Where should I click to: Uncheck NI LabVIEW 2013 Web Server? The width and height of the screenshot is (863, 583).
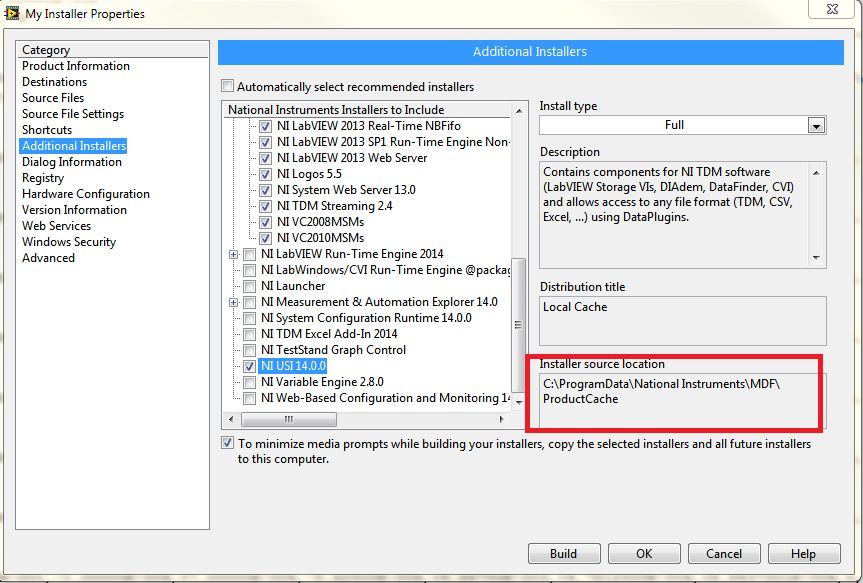265,158
